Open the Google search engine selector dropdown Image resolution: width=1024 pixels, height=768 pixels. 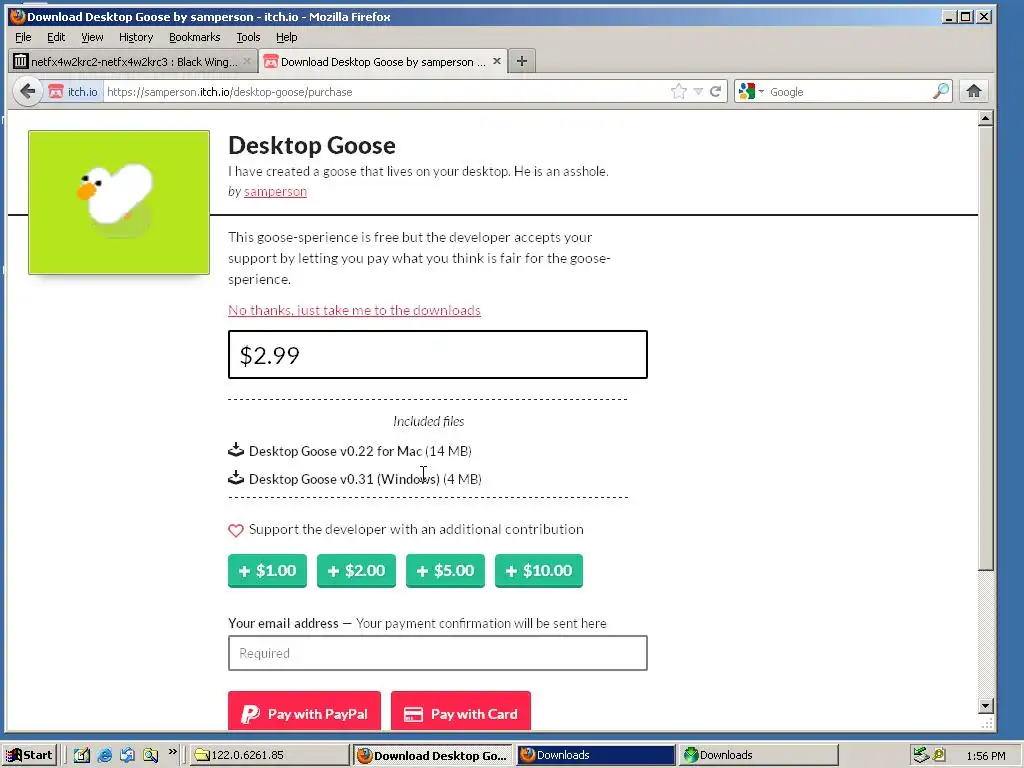click(751, 91)
